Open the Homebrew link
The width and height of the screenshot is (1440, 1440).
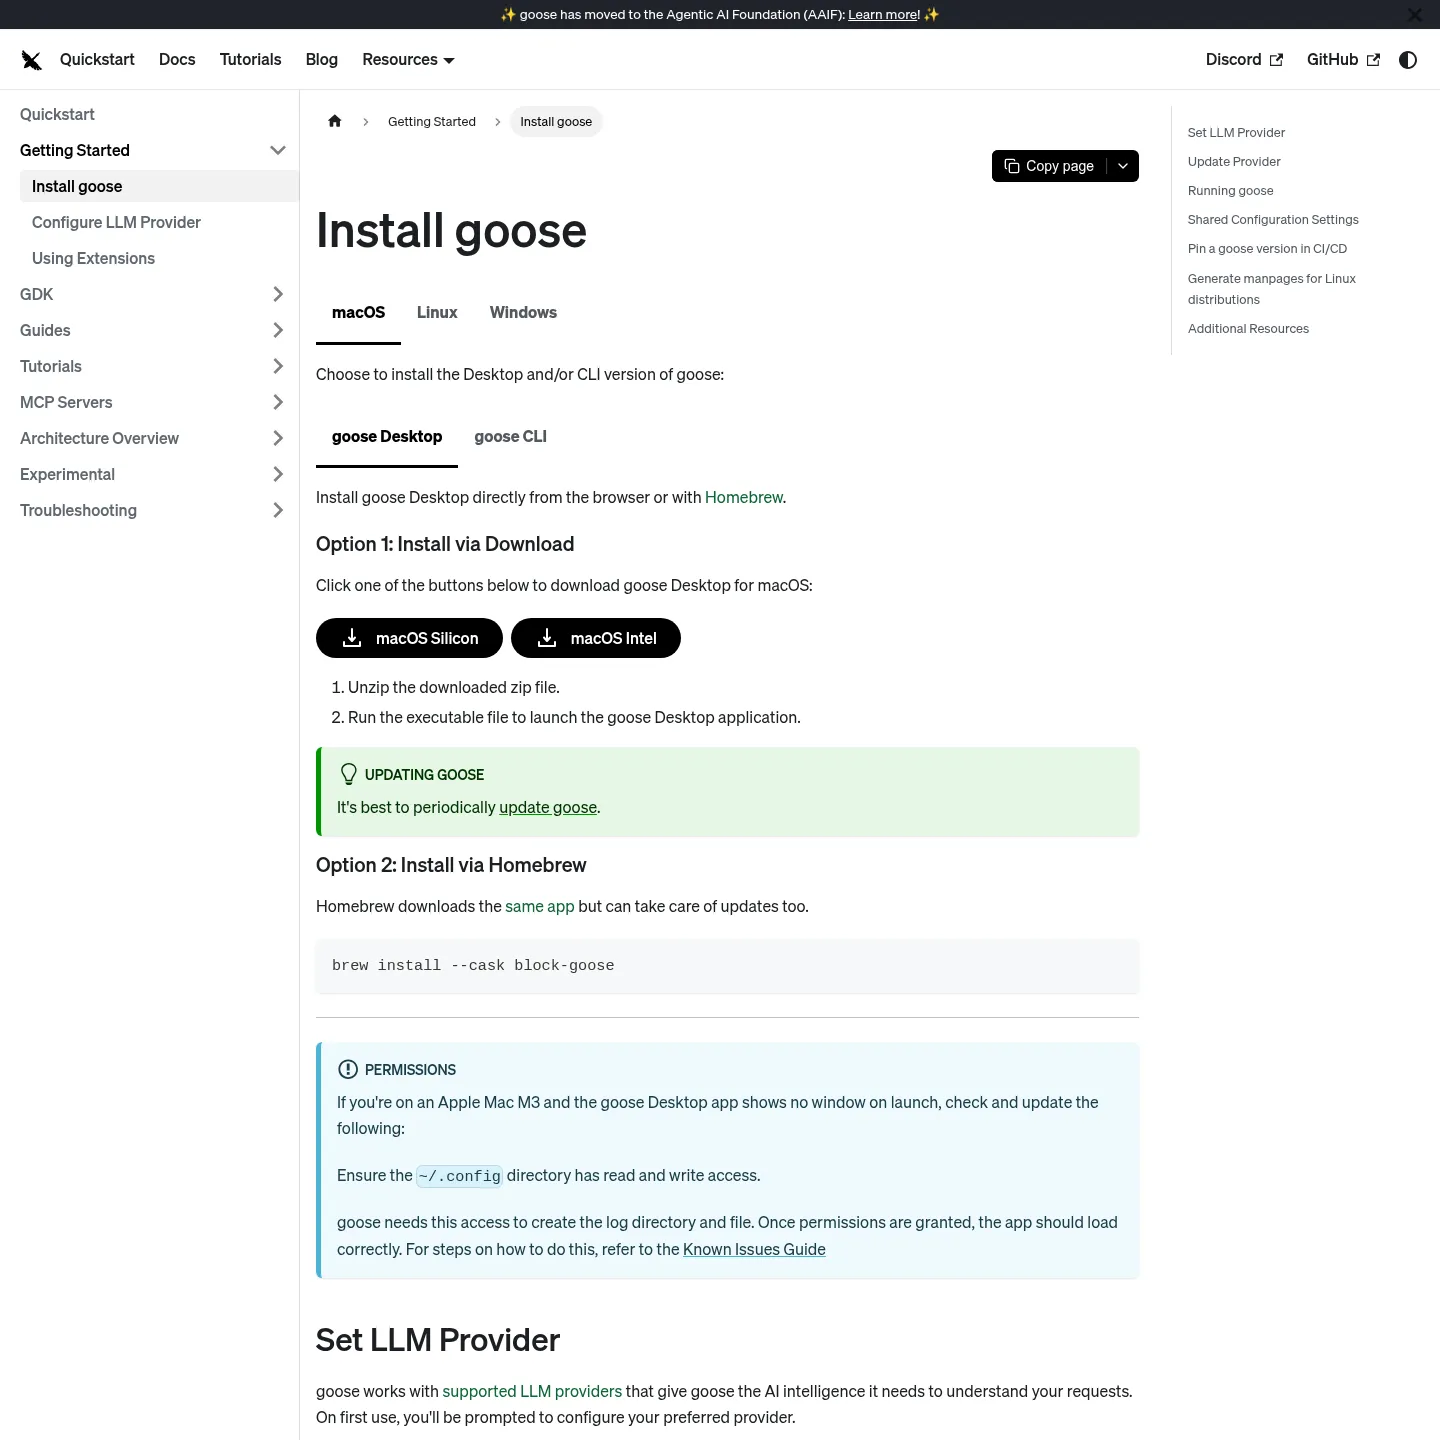744,497
